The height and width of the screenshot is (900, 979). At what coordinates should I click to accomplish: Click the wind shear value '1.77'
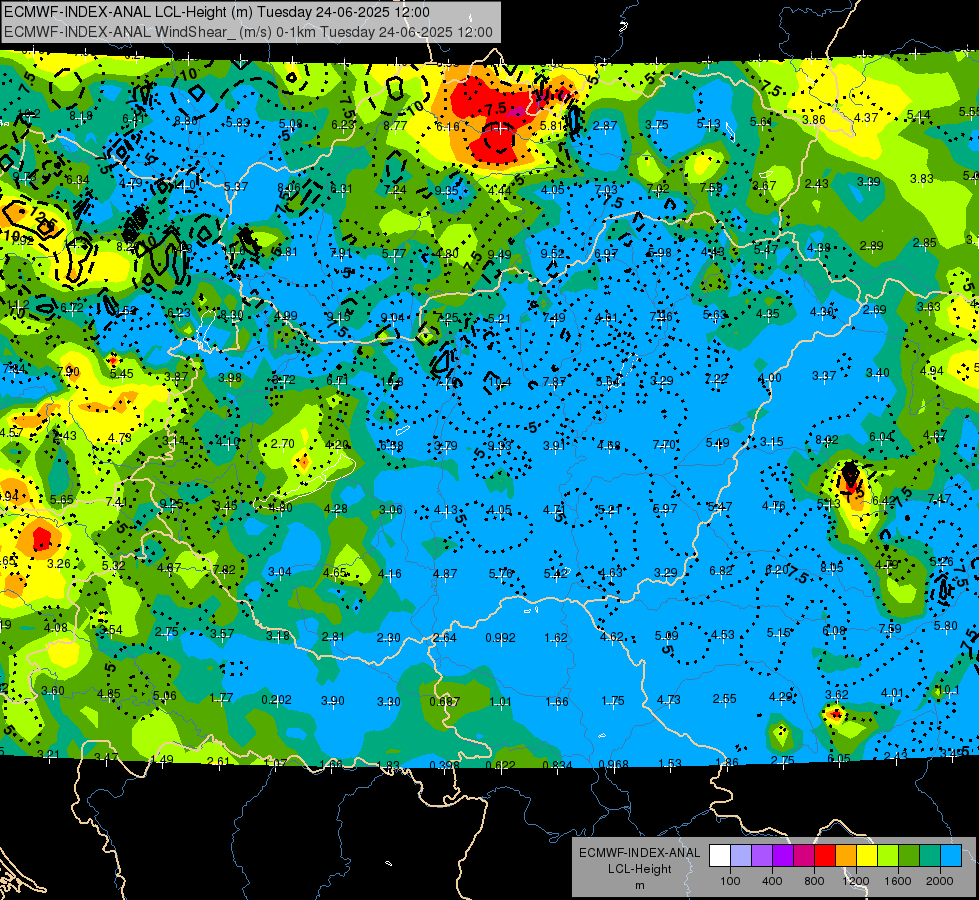coord(221,698)
